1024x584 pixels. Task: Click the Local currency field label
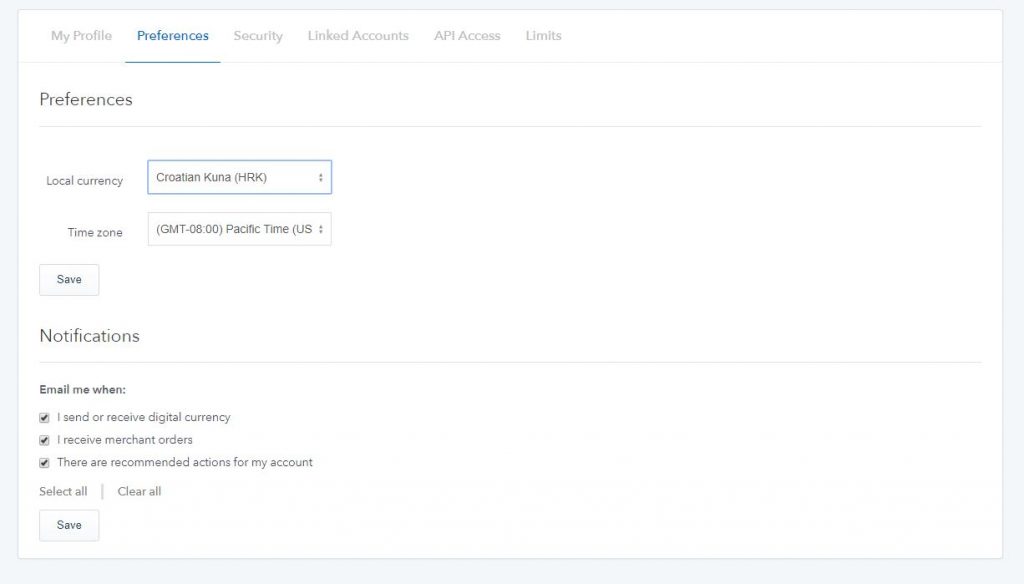[85, 181]
